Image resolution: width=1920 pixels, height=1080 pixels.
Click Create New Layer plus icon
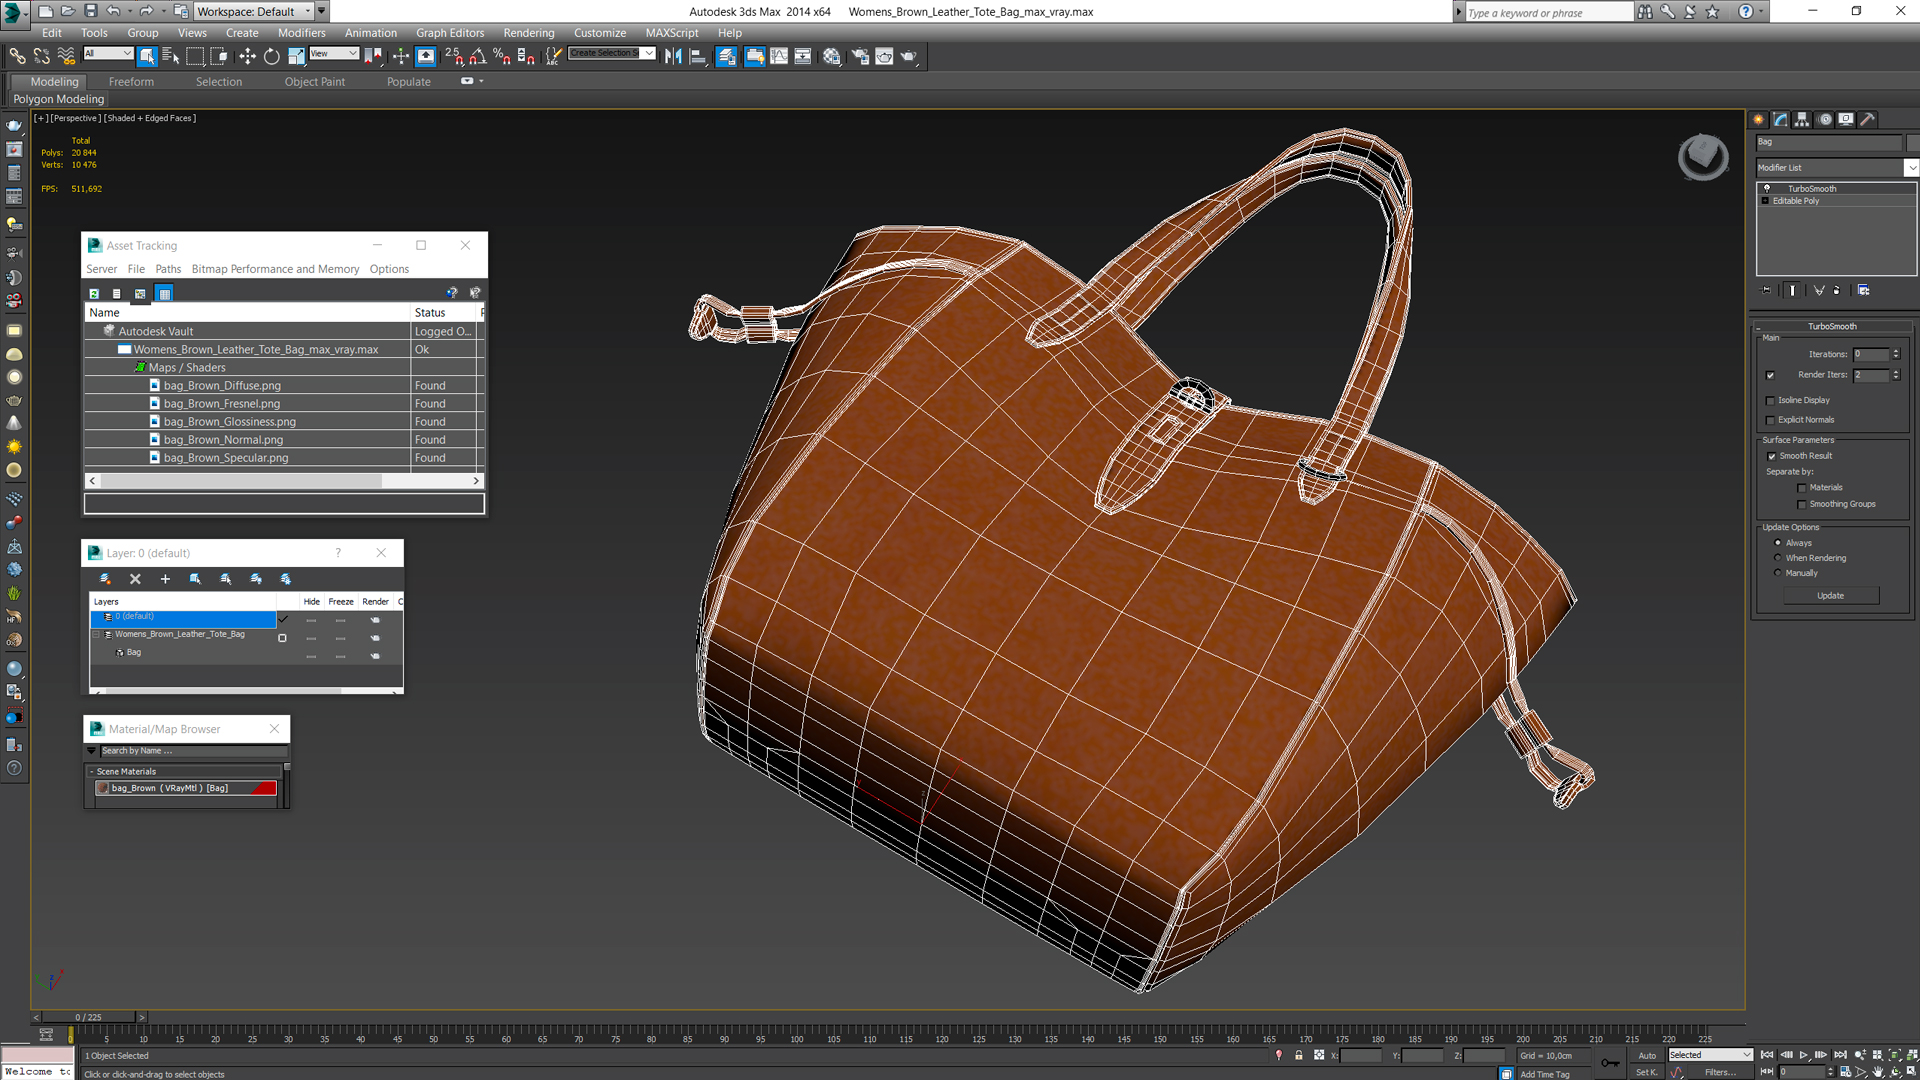click(165, 579)
